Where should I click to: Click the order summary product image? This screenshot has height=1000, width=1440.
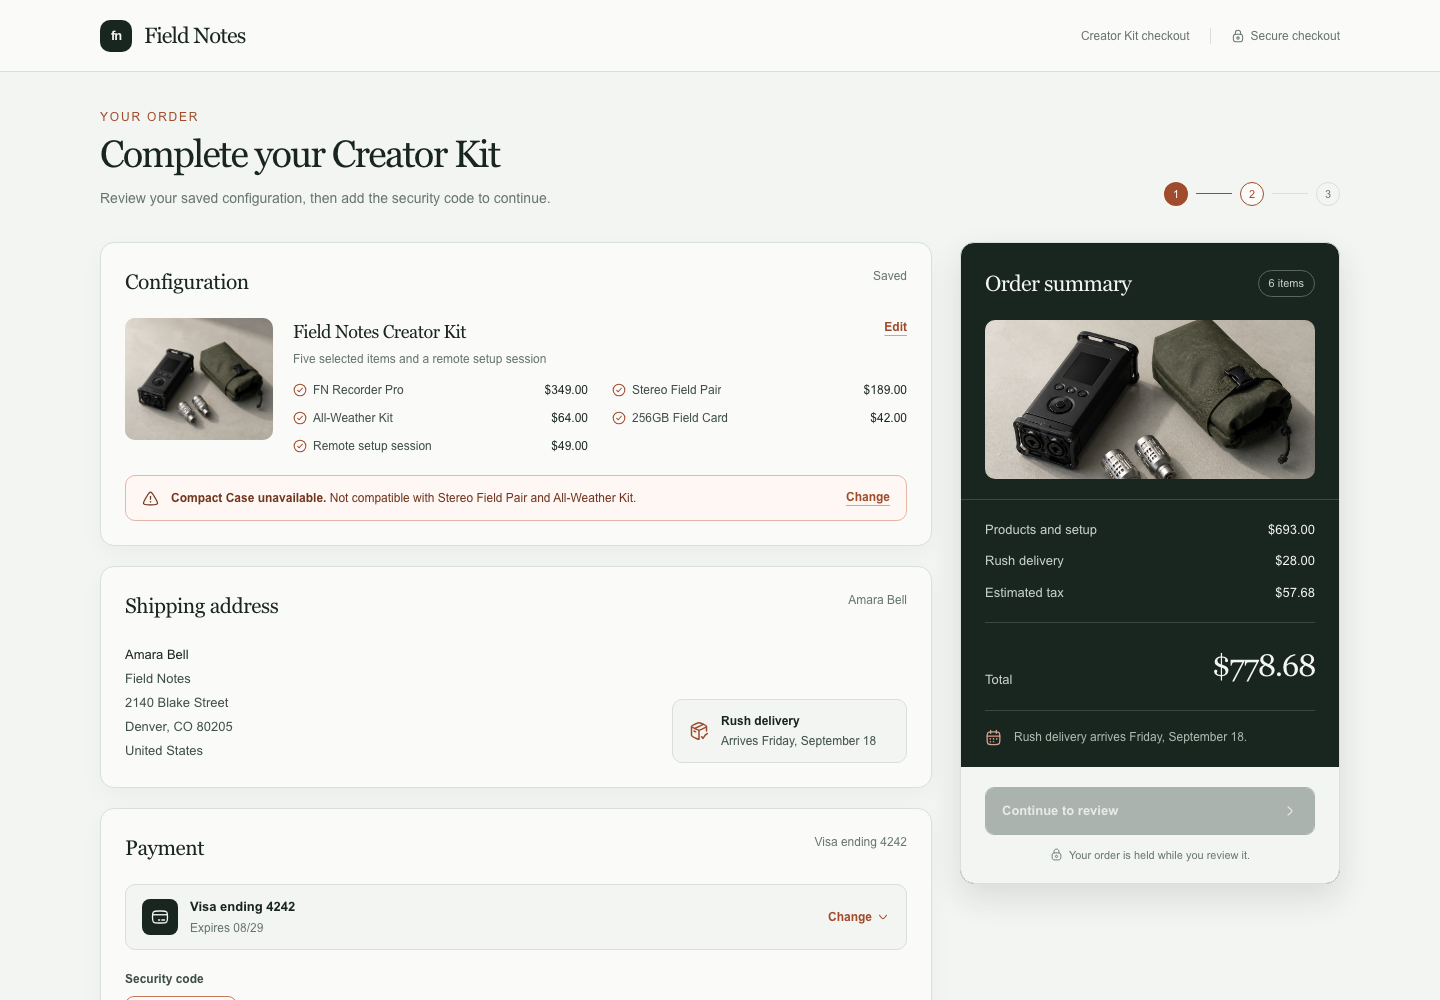tap(1150, 399)
